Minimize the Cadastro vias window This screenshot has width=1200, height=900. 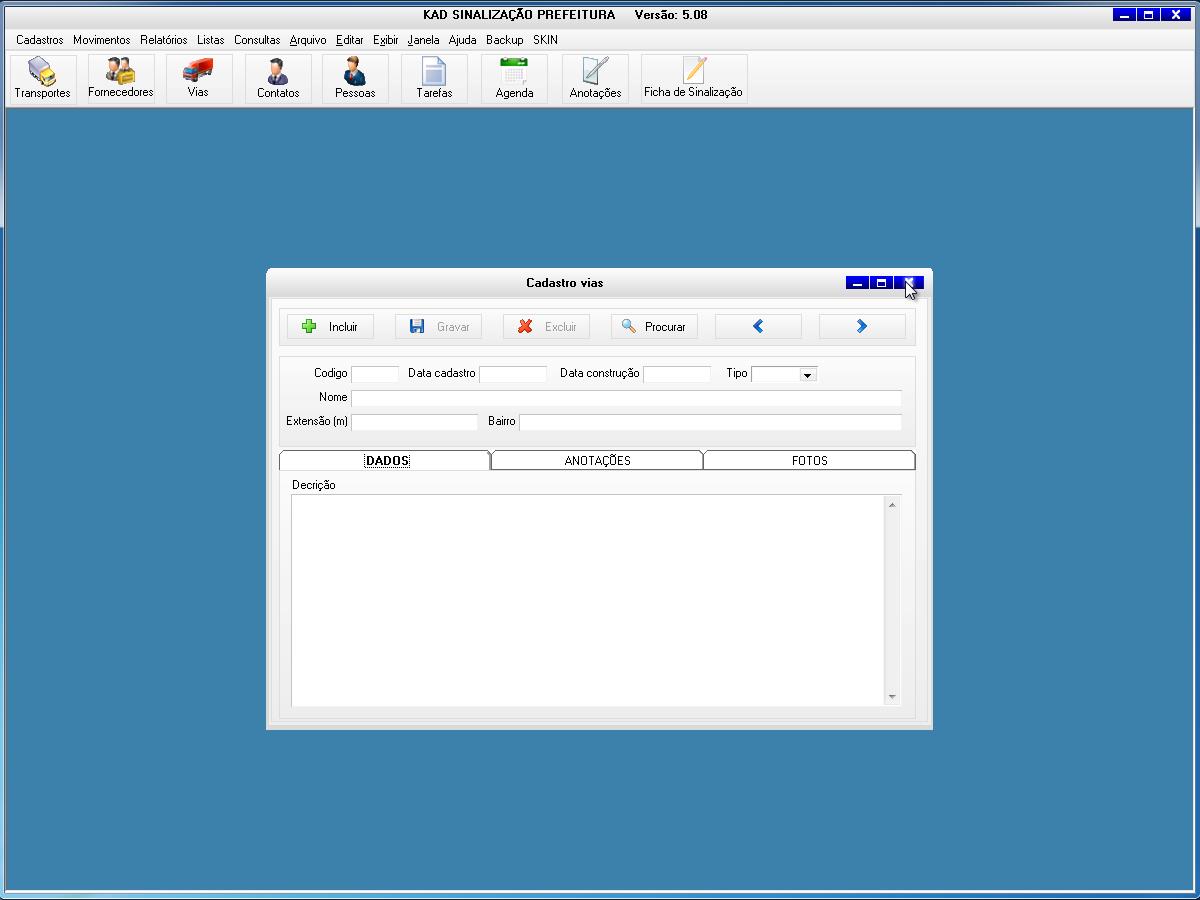click(x=857, y=283)
